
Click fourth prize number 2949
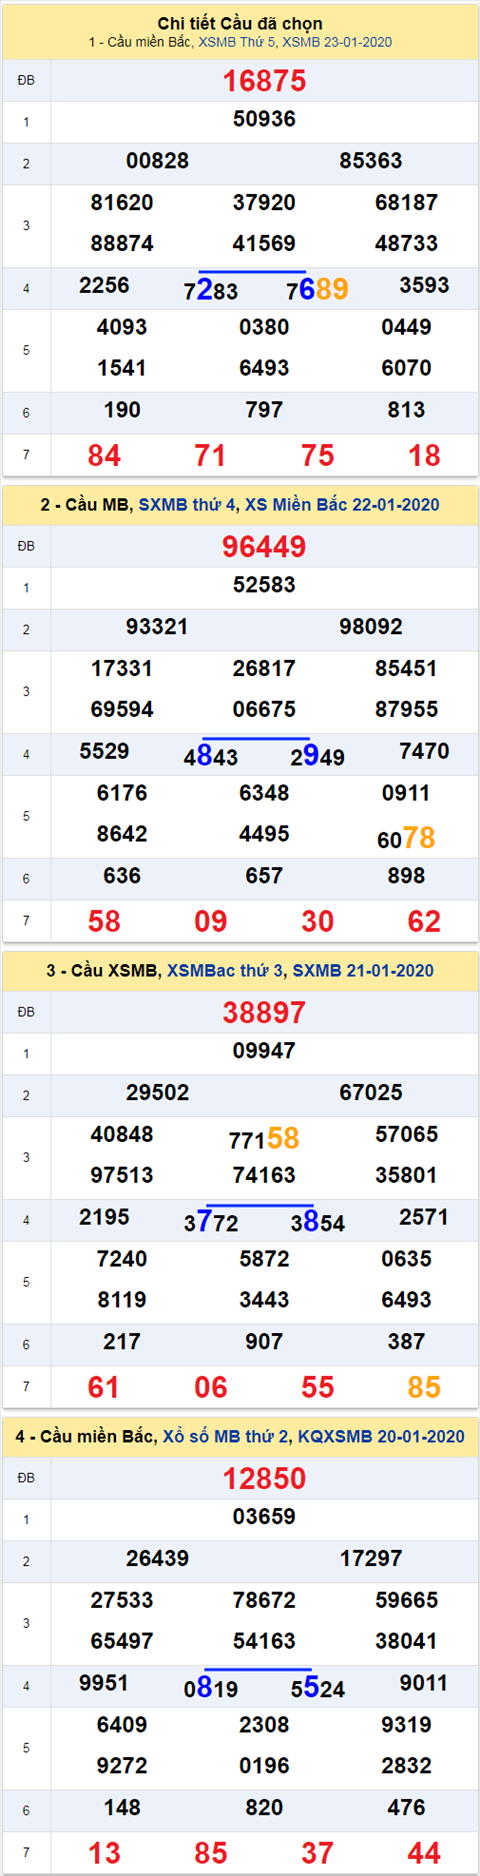pos(317,756)
